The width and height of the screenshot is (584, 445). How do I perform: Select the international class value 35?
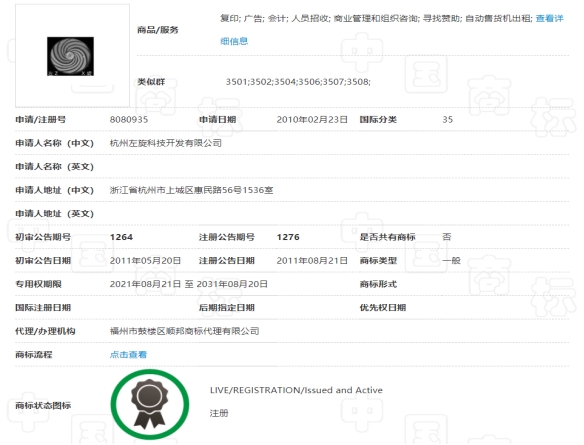[x=447, y=120]
